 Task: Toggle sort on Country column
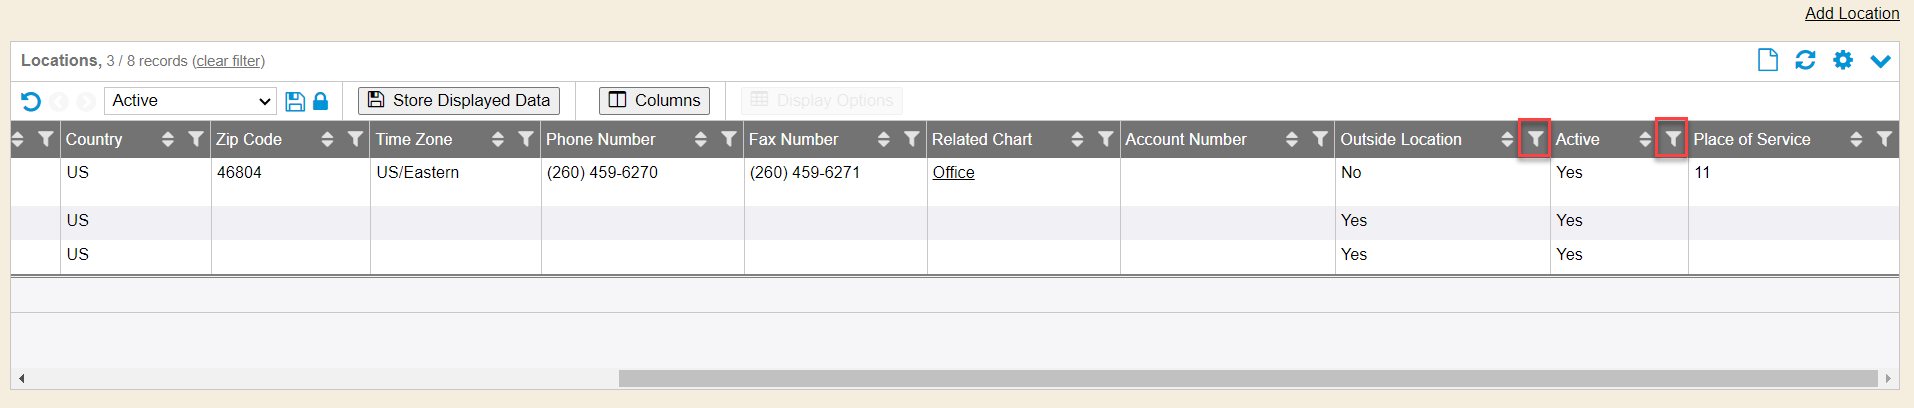(x=168, y=139)
